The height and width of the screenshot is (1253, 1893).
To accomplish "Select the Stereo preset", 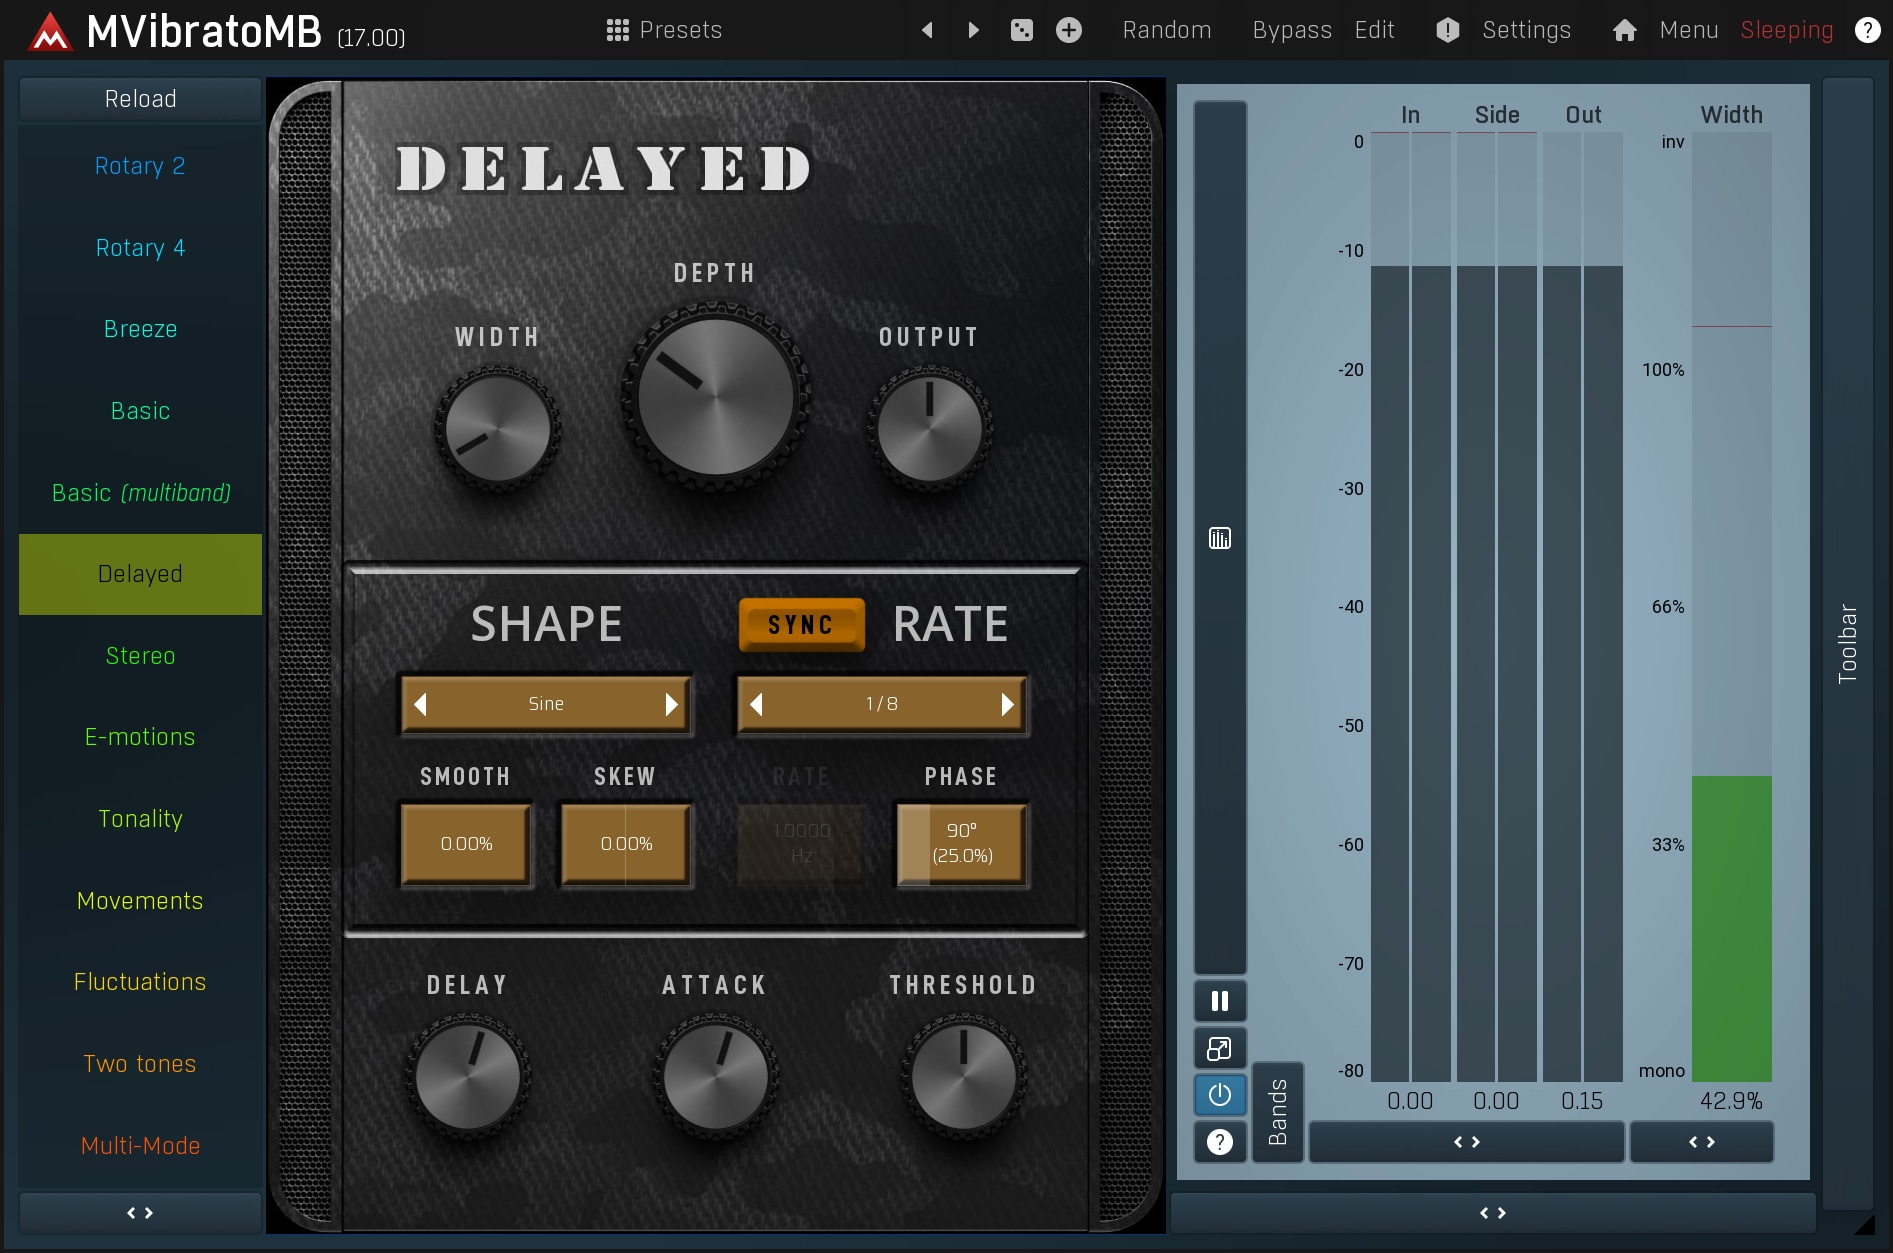I will 140,656.
